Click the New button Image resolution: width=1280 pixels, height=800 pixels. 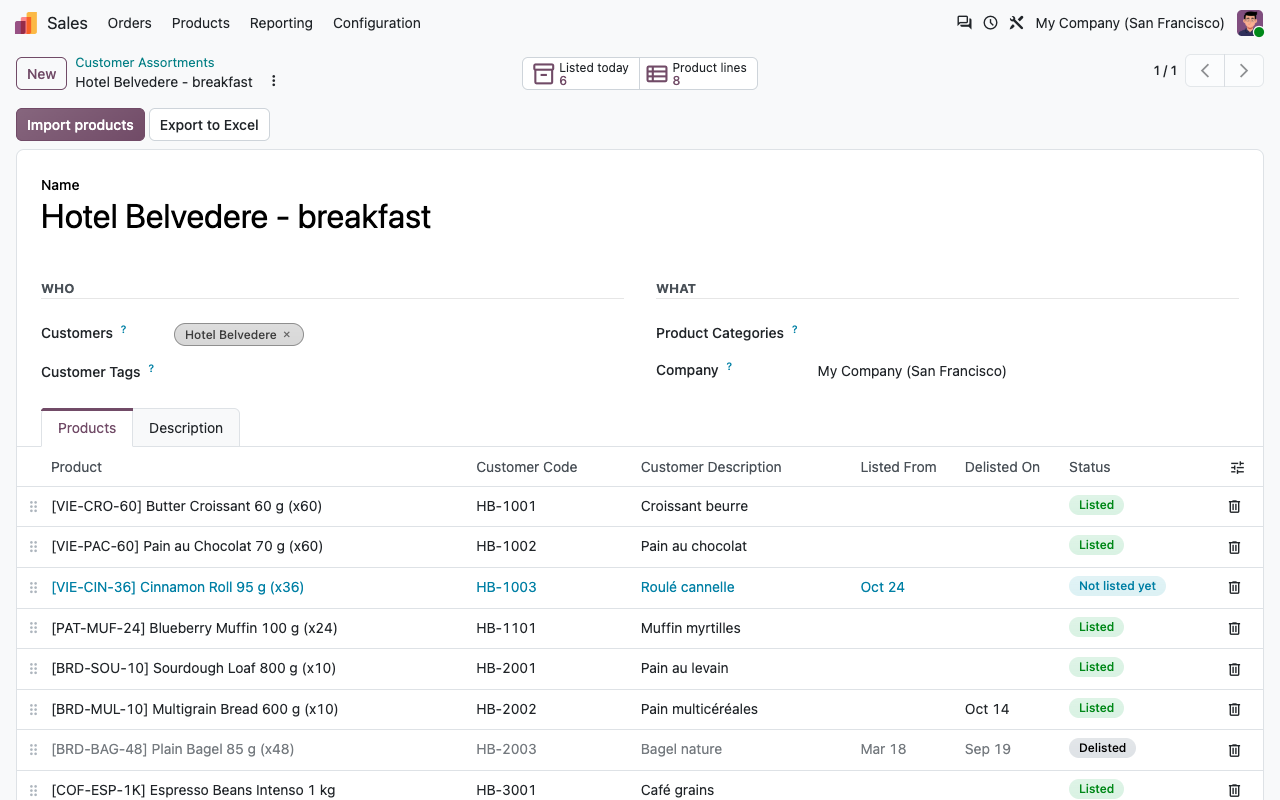tap(42, 74)
